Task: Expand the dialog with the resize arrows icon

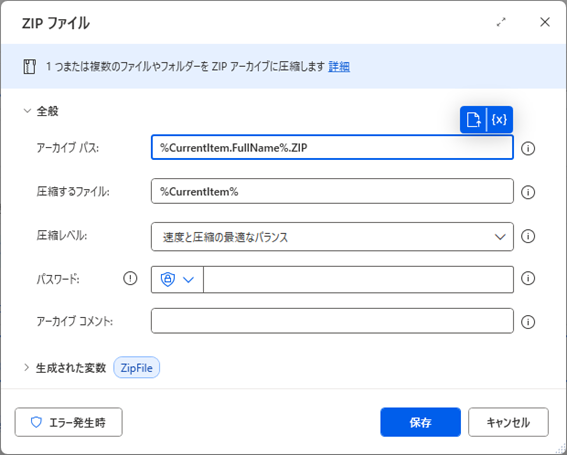Action: 501,22
